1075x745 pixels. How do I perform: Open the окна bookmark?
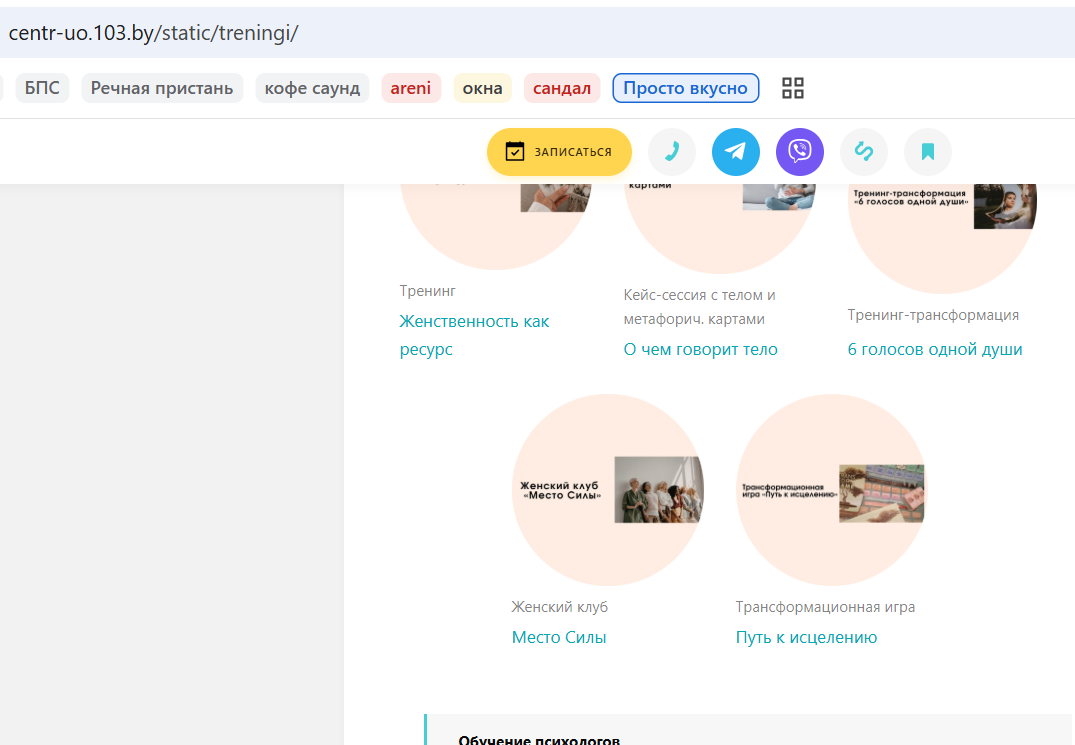(x=482, y=88)
